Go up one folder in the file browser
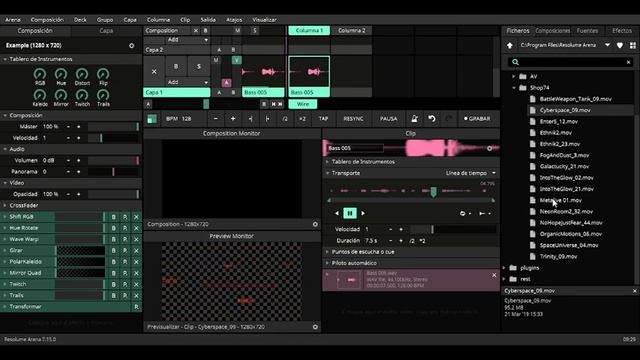Viewport: 640px width, 360px height. 510,45
